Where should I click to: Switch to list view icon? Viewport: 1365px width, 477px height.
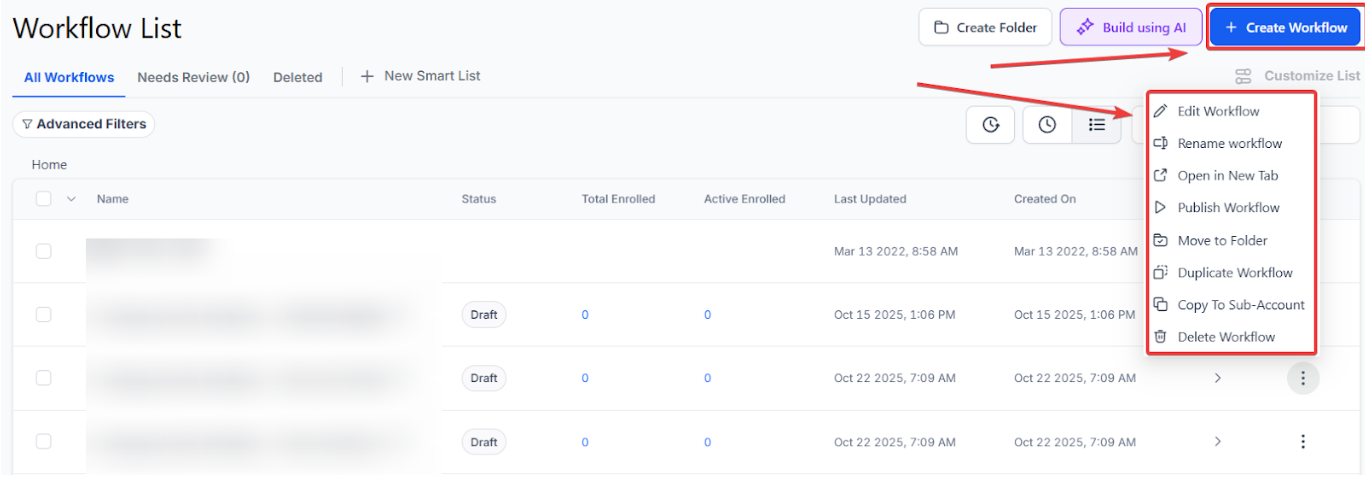1097,125
